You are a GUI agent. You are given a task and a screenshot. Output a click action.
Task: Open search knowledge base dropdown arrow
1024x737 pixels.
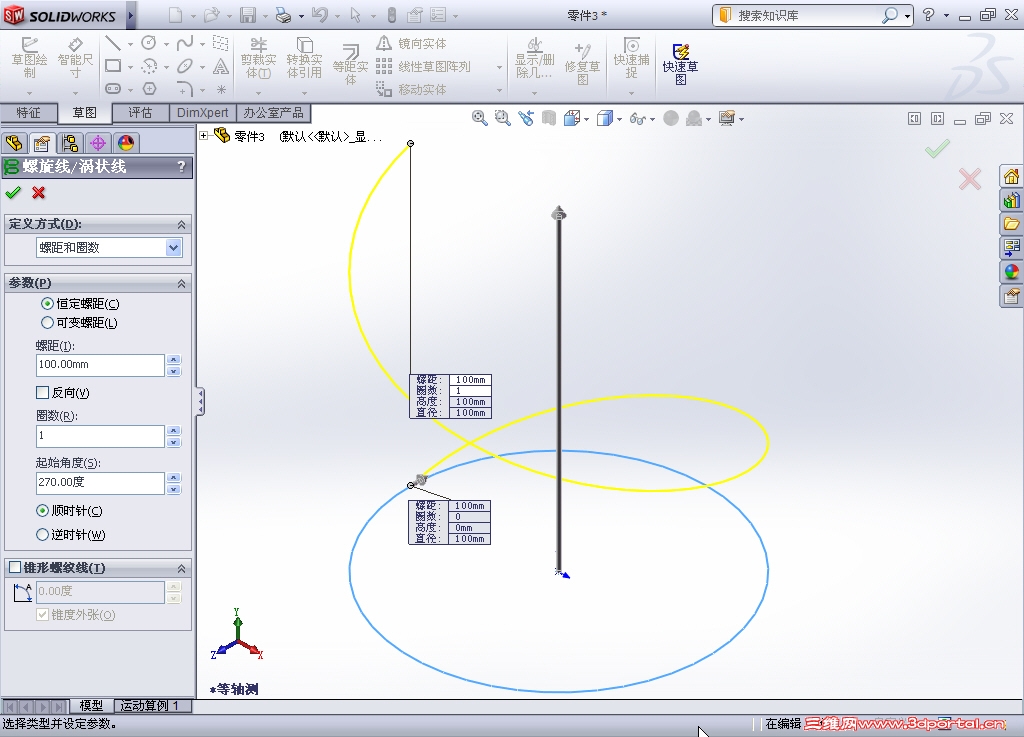click(x=908, y=16)
